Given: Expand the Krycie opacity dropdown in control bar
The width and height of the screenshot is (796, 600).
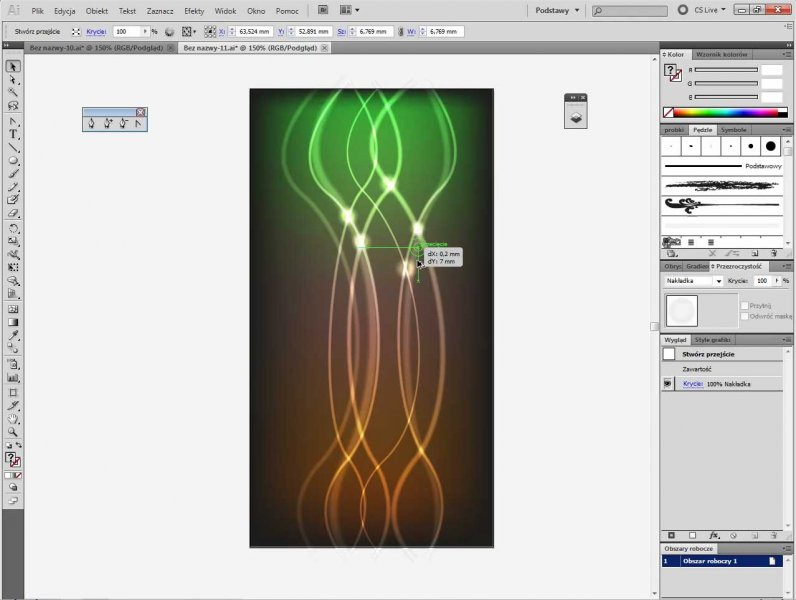Looking at the screenshot, I should (x=145, y=32).
